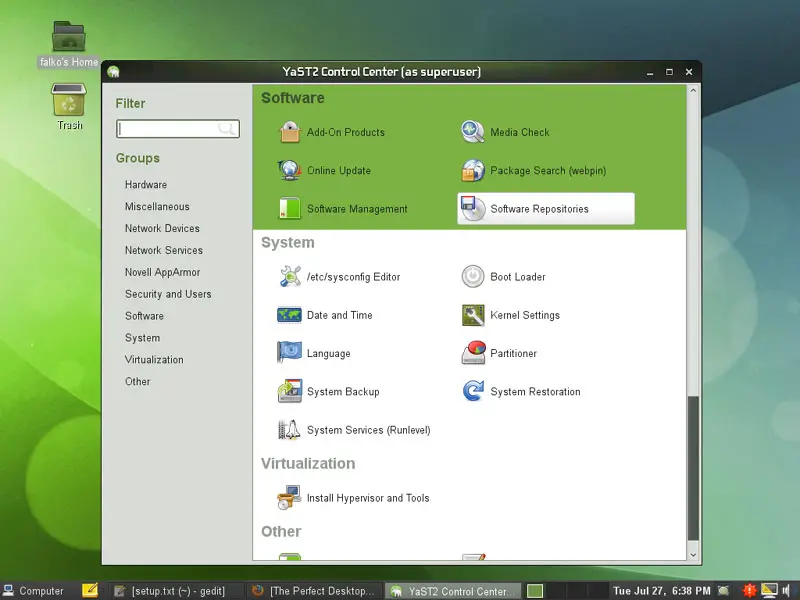Click the volume speaker tray icon
The image size is (800, 600).
click(786, 591)
